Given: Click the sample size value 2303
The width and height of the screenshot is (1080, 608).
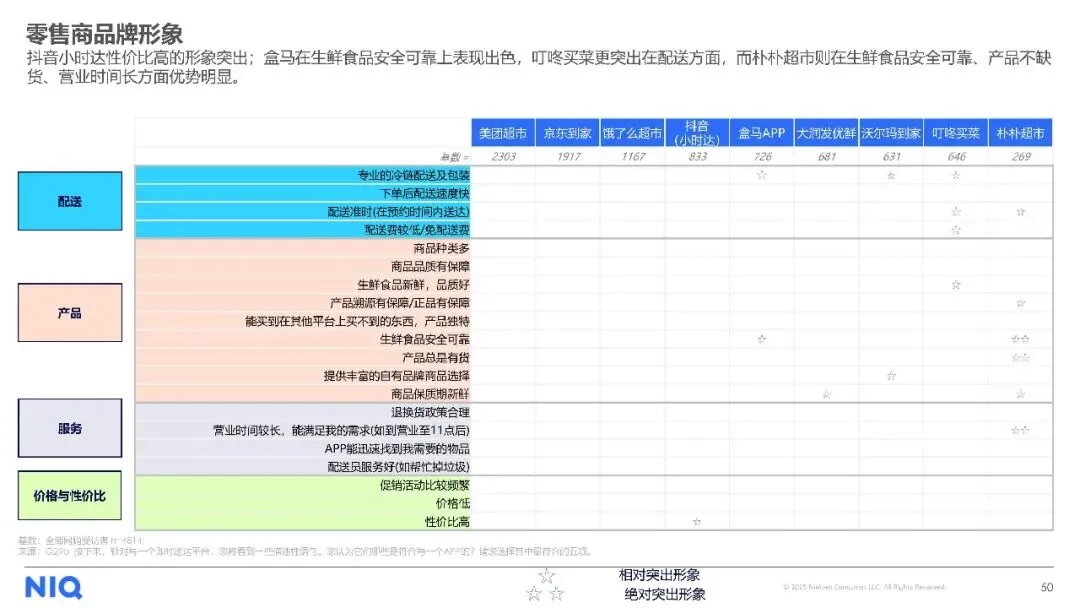Looking at the screenshot, I should pos(503,156).
